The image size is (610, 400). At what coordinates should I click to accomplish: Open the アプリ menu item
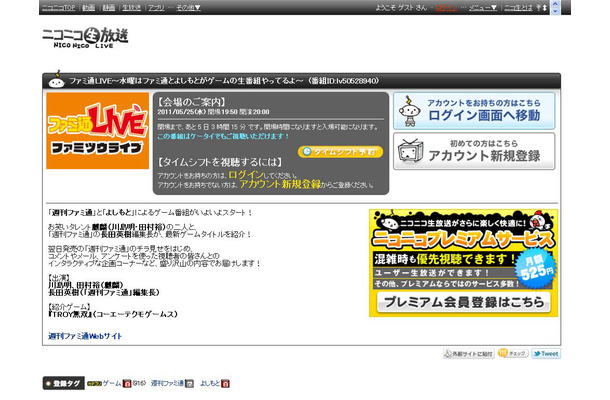pos(156,7)
